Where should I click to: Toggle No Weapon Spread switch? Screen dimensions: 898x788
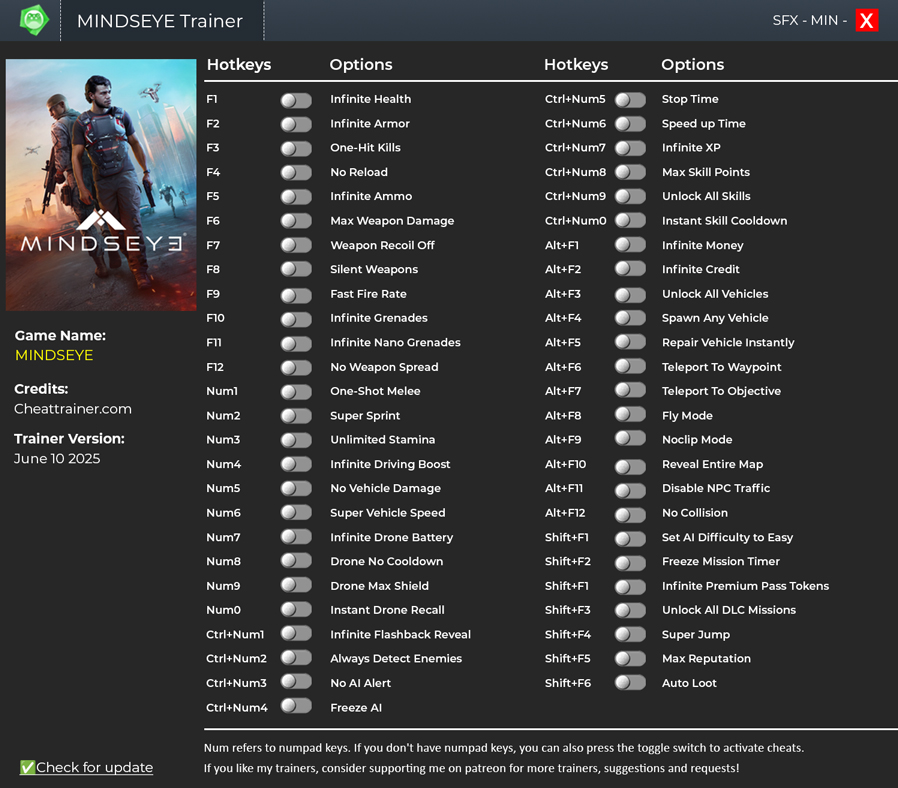point(296,368)
